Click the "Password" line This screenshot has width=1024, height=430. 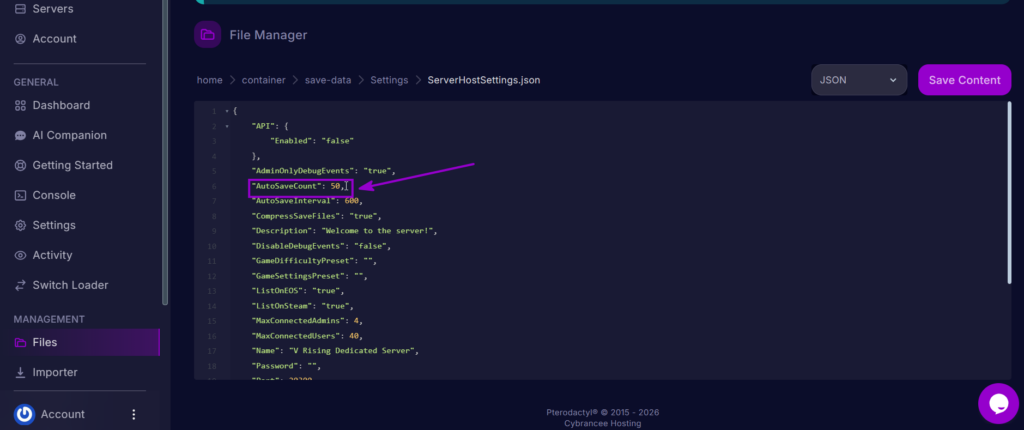point(286,367)
